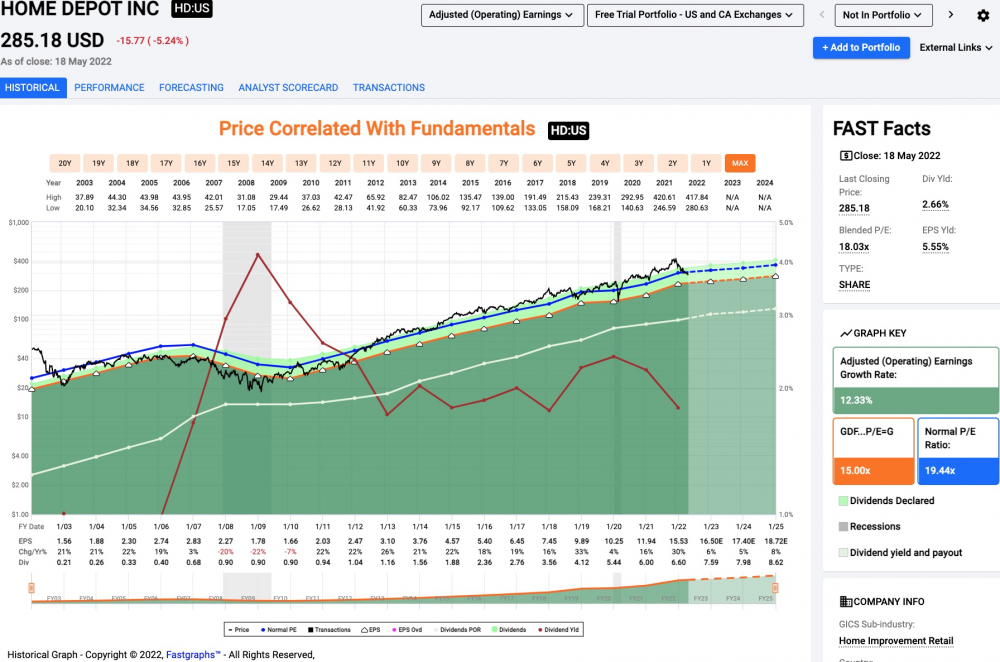Open the Fastgraphs copyright link
This screenshot has width=1000, height=662.
point(193,654)
